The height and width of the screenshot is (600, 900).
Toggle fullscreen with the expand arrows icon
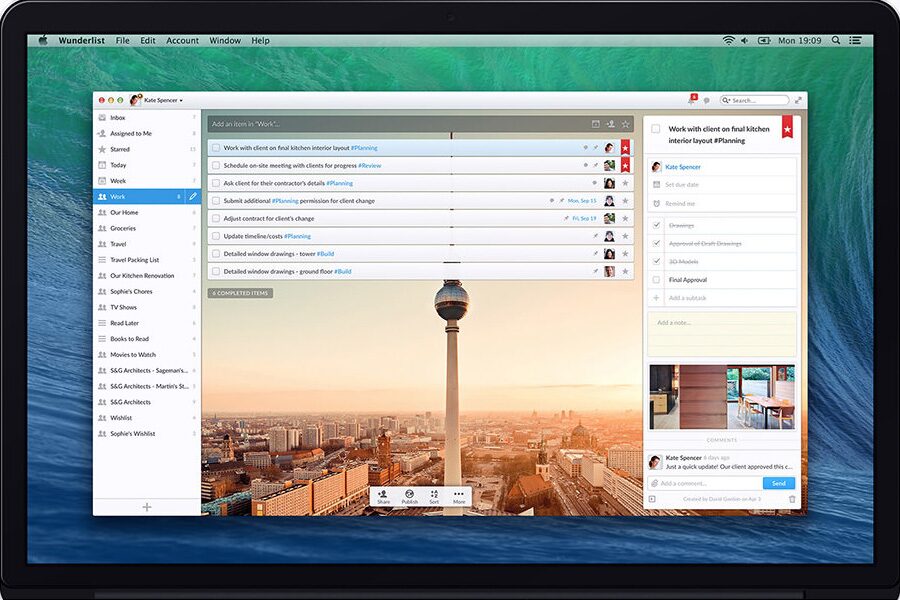point(798,100)
